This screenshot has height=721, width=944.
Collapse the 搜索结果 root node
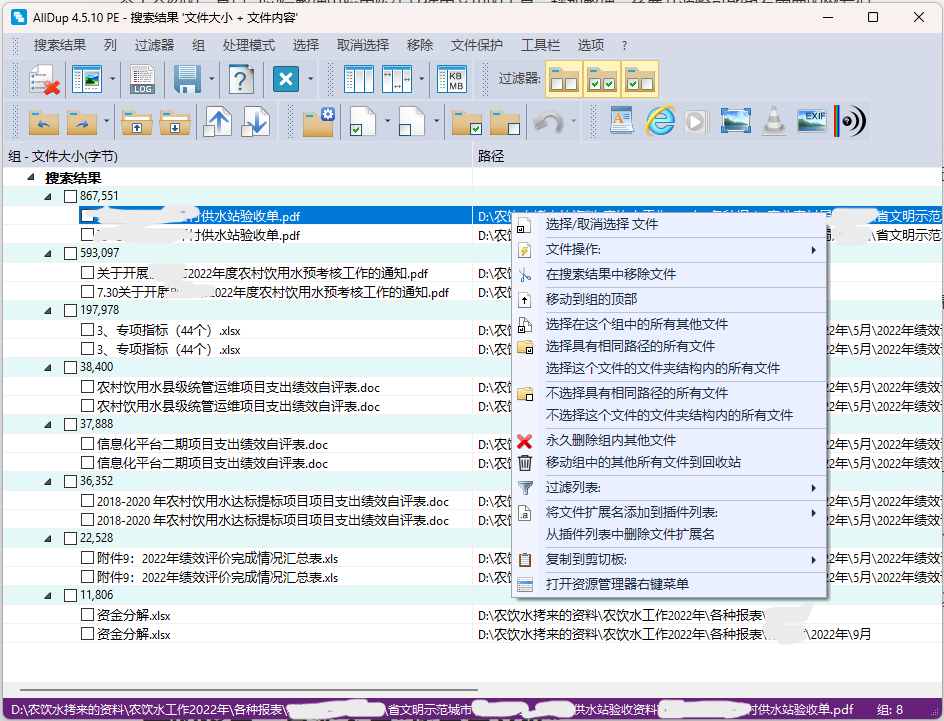31,178
